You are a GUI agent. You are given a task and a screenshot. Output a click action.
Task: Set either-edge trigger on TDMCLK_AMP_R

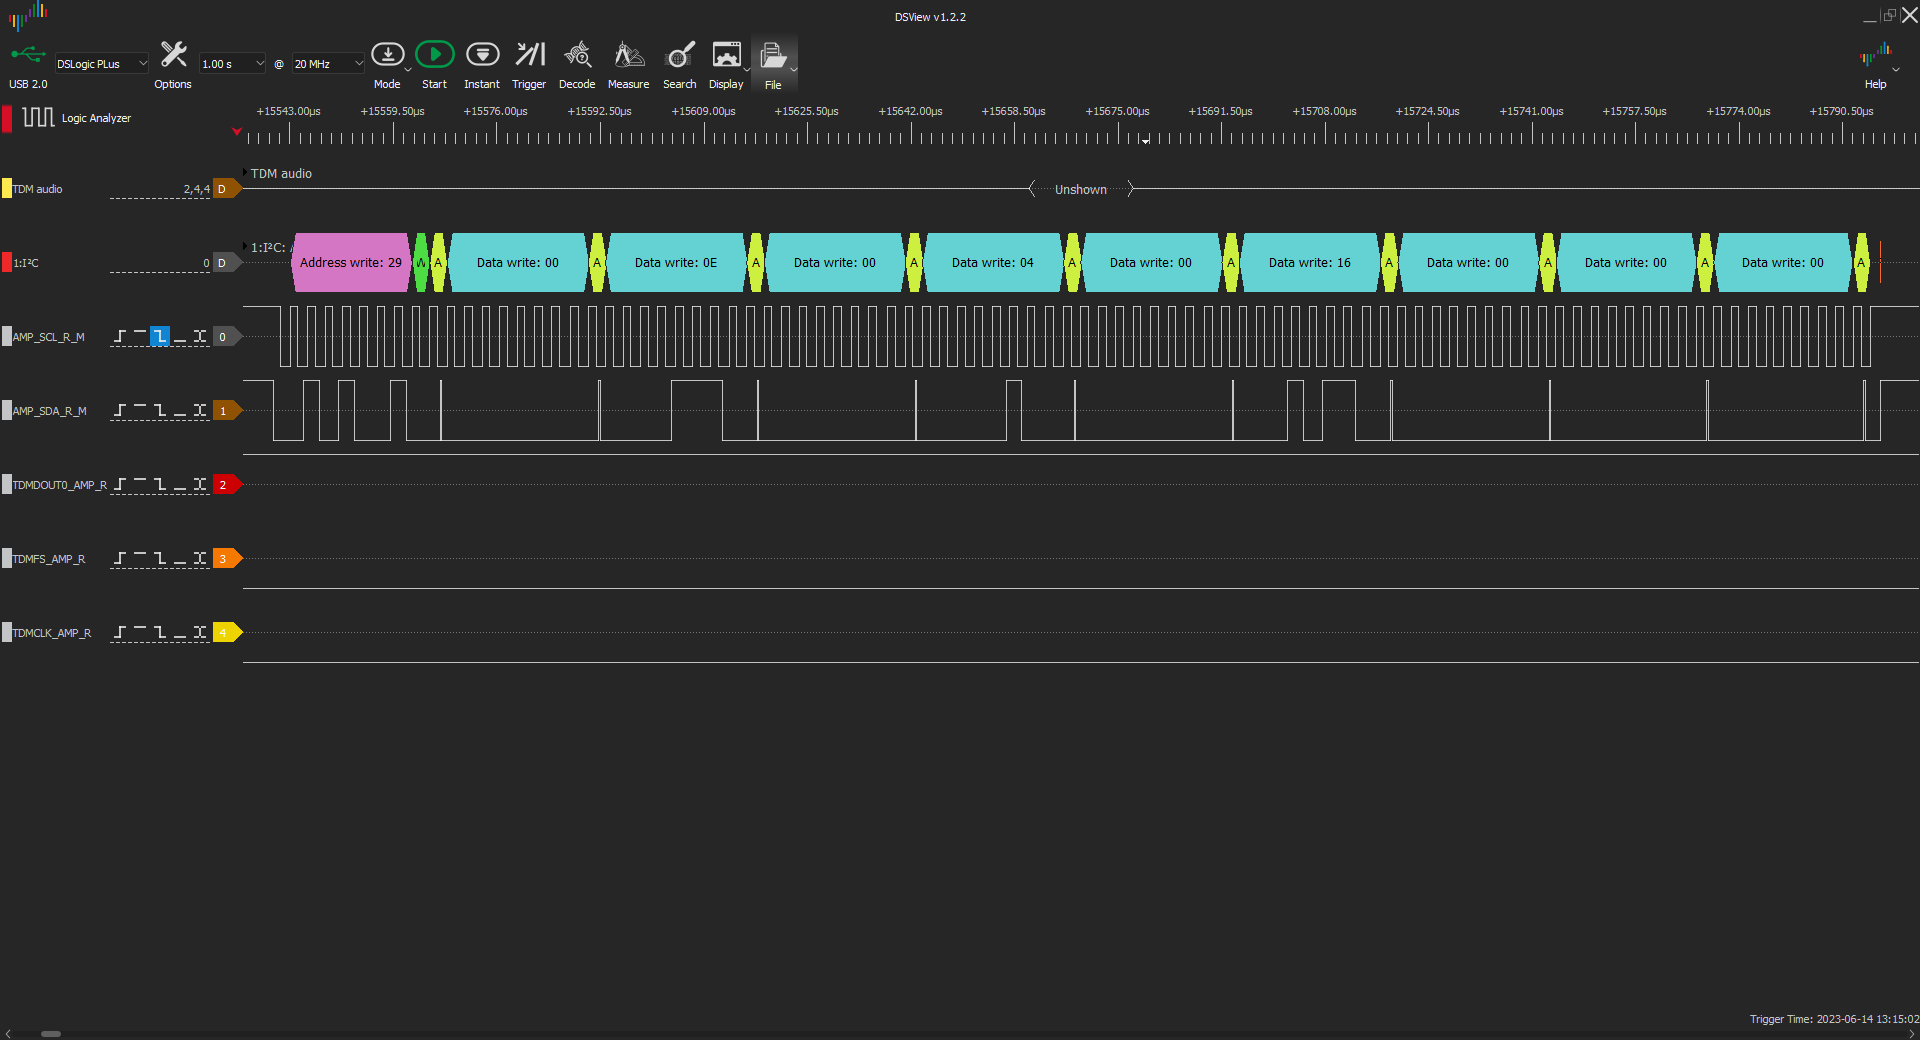tap(200, 632)
